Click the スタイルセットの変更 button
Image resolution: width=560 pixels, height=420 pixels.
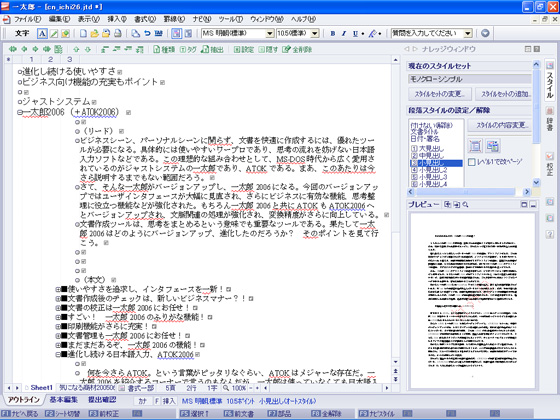440,94
